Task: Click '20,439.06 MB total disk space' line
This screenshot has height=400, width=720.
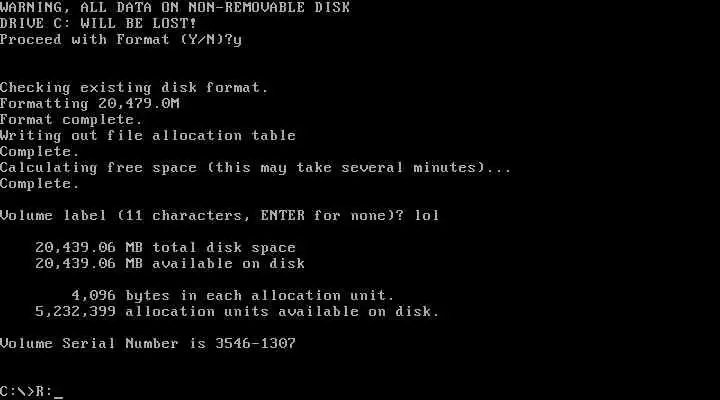Action: (x=166, y=248)
